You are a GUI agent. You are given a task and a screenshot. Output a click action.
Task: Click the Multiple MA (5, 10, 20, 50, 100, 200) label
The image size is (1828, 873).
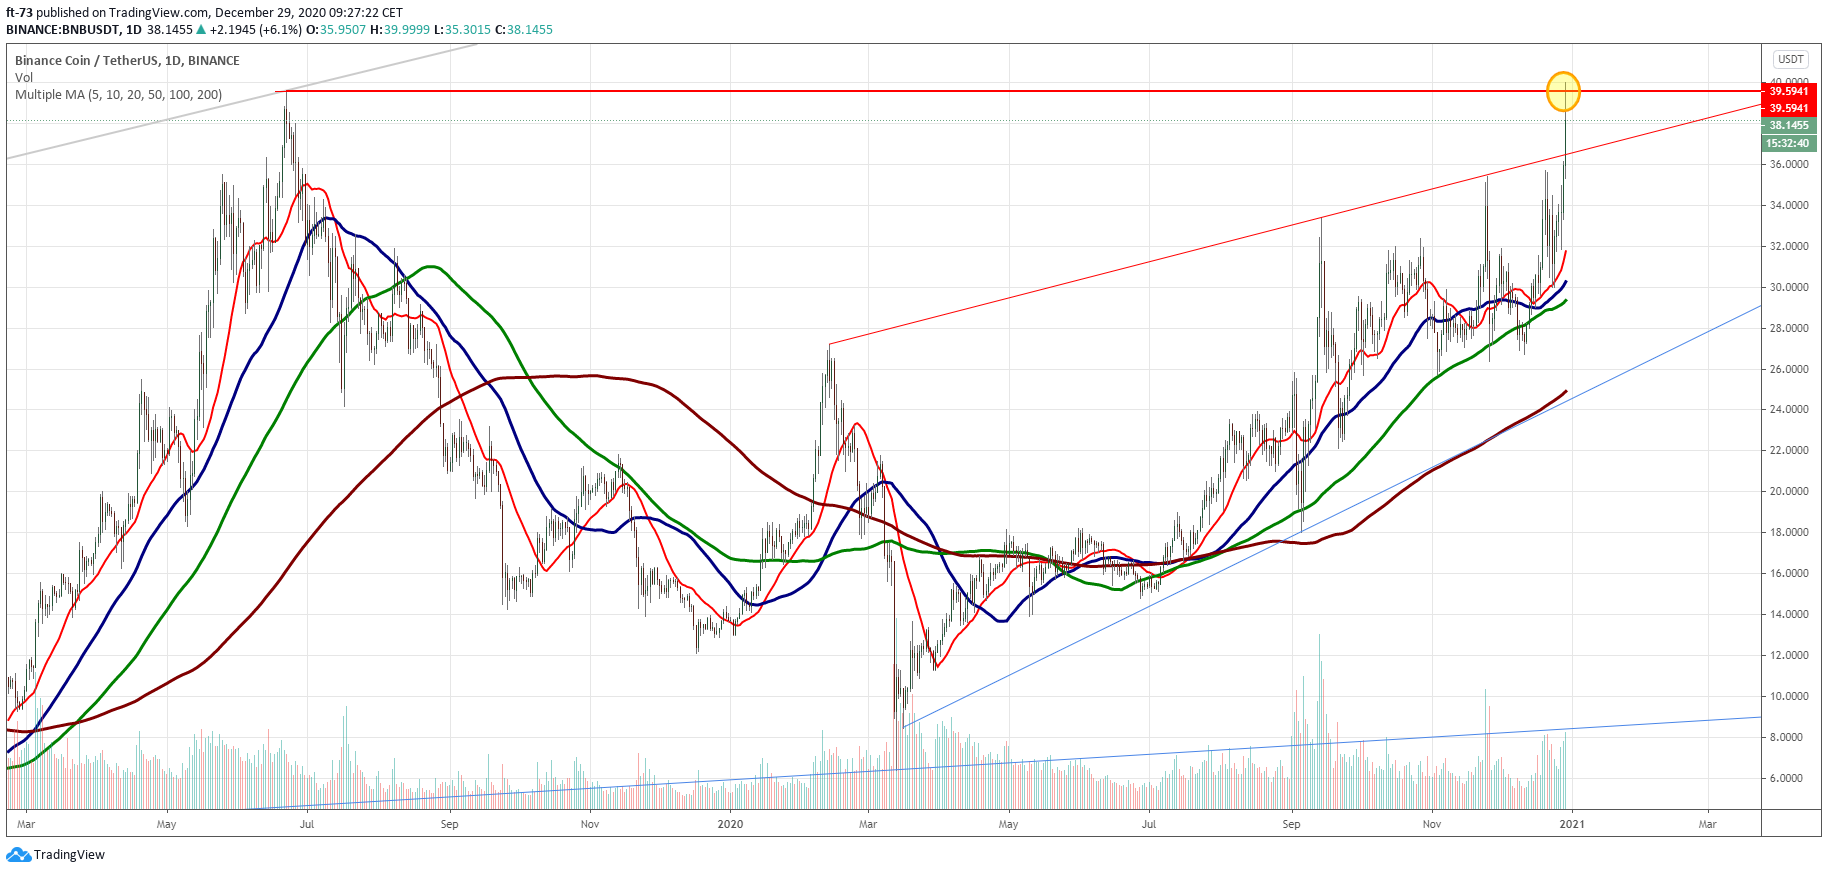pos(119,95)
